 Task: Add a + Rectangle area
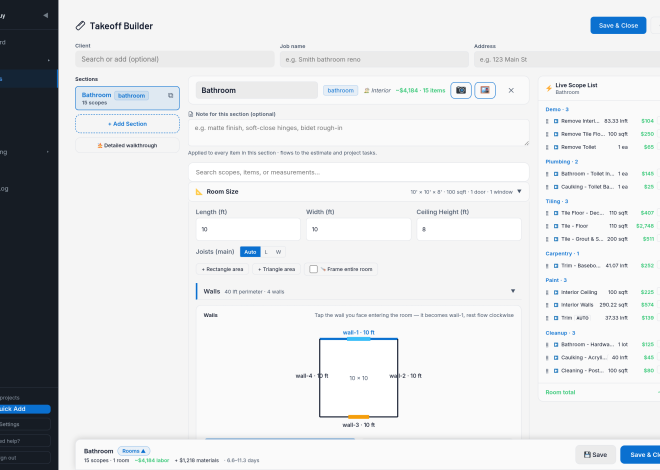tap(222, 269)
